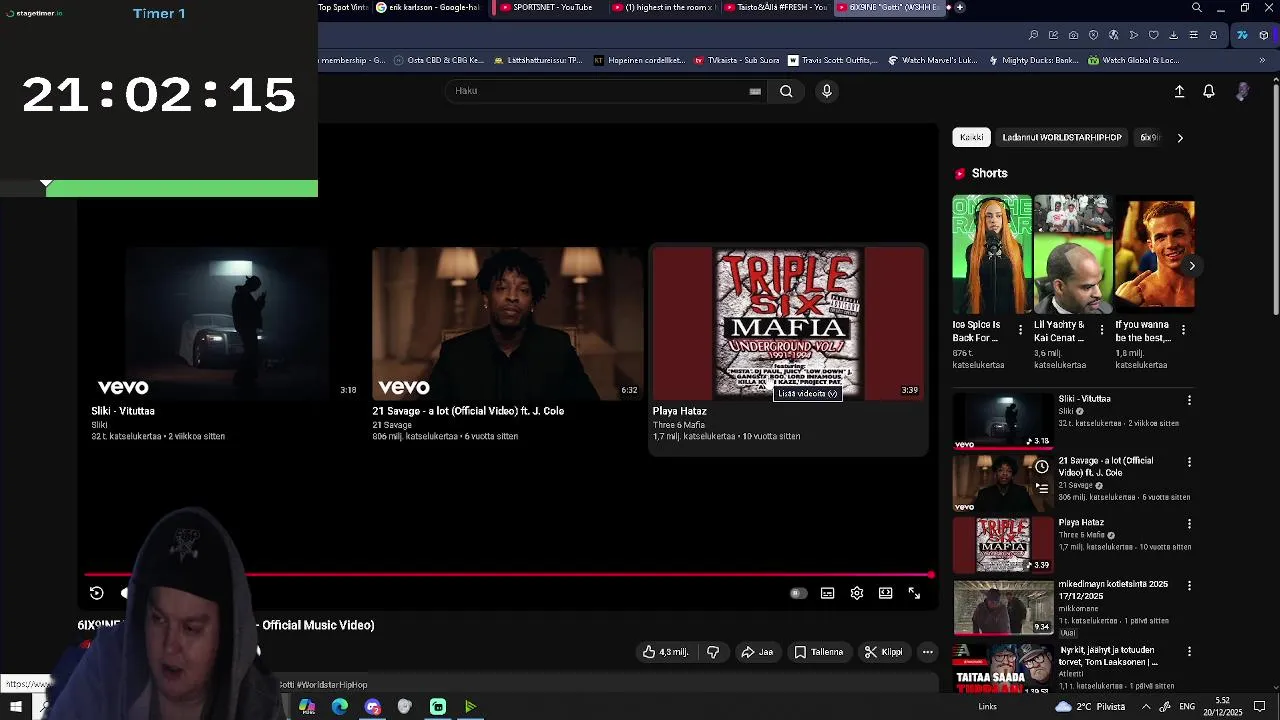The image size is (1280, 720).
Task: Open Discord from taskbar
Action: pyautogui.click(x=373, y=707)
